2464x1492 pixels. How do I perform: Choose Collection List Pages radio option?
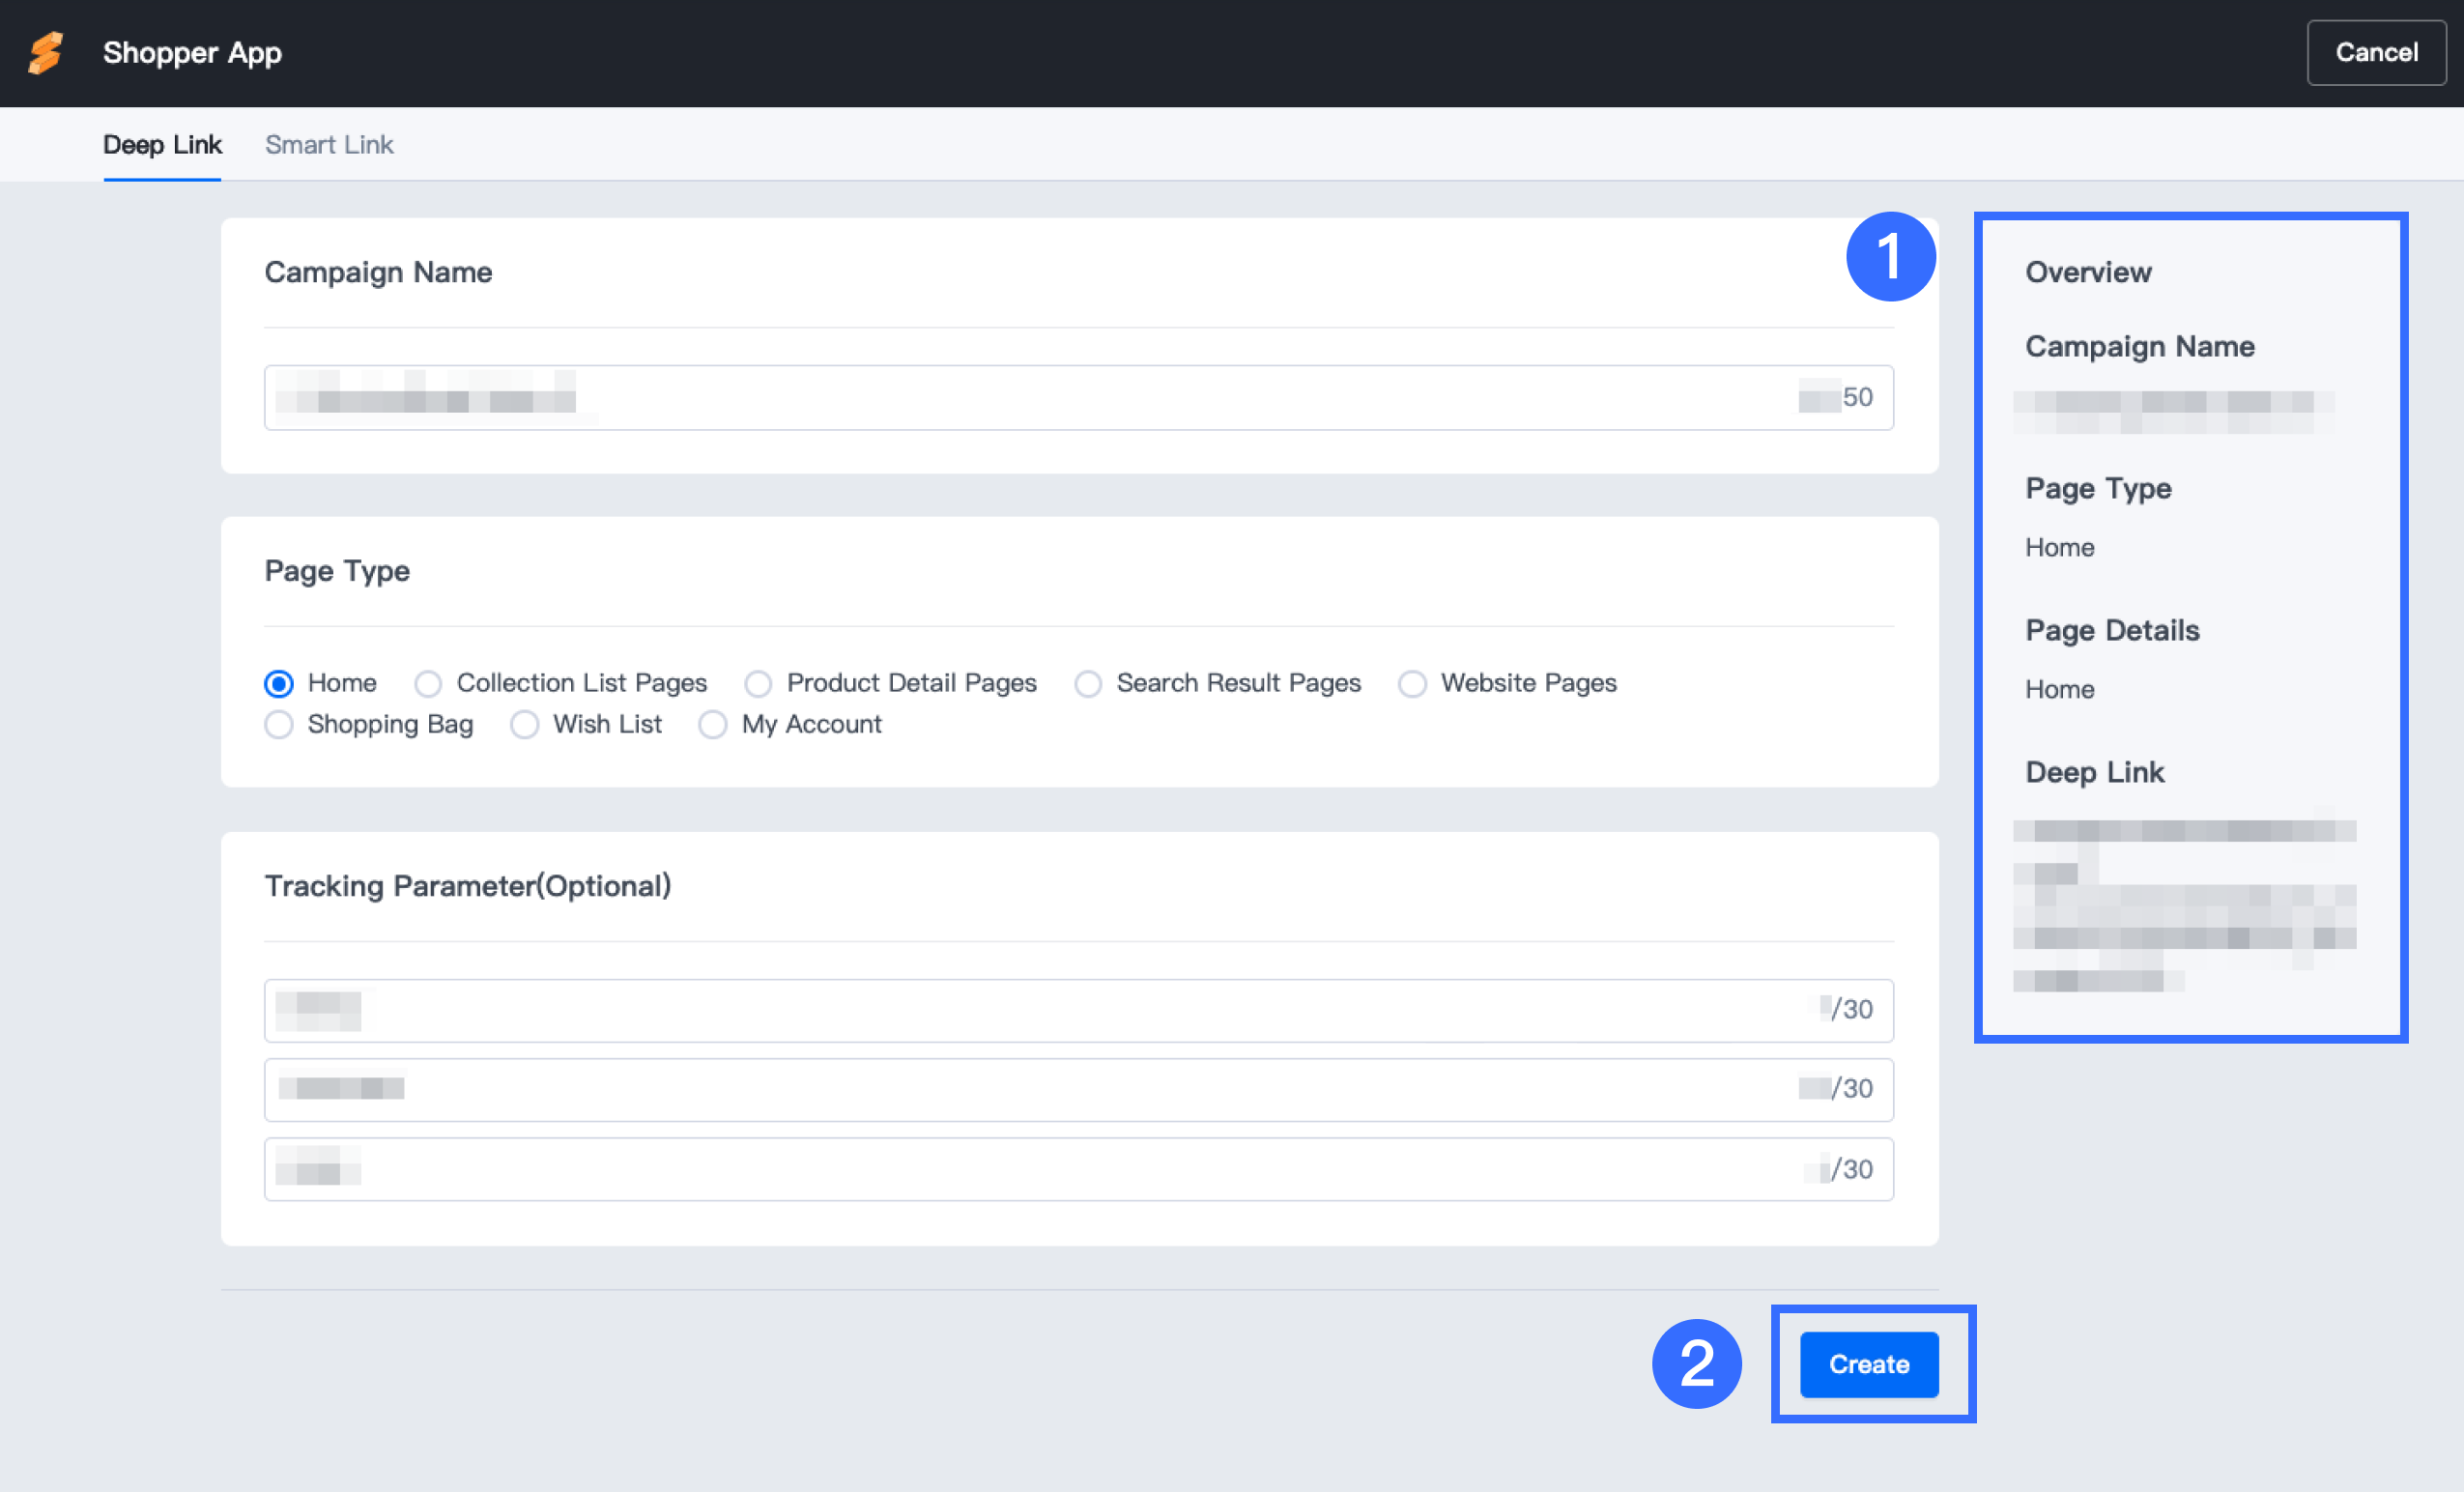[428, 684]
